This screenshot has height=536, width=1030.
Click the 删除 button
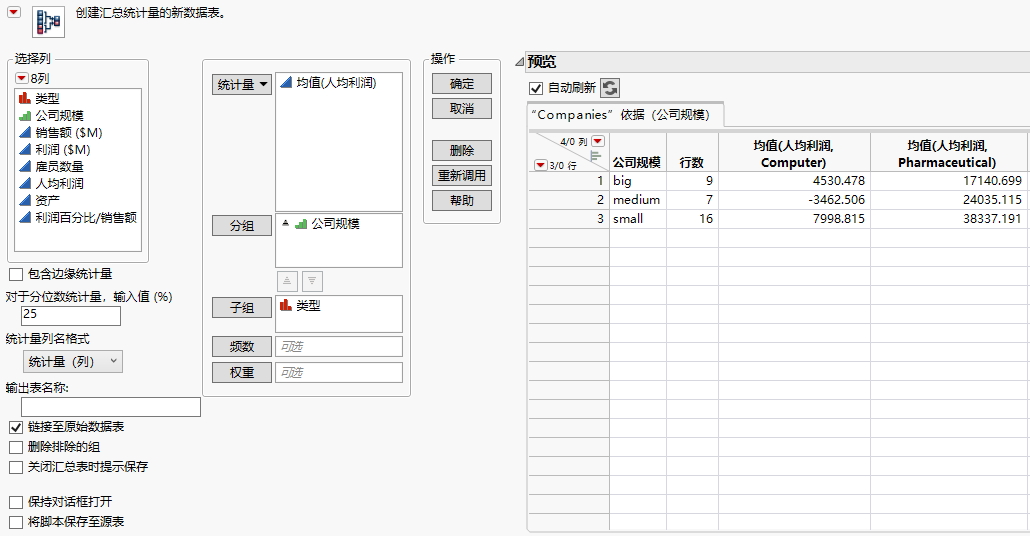click(462, 150)
